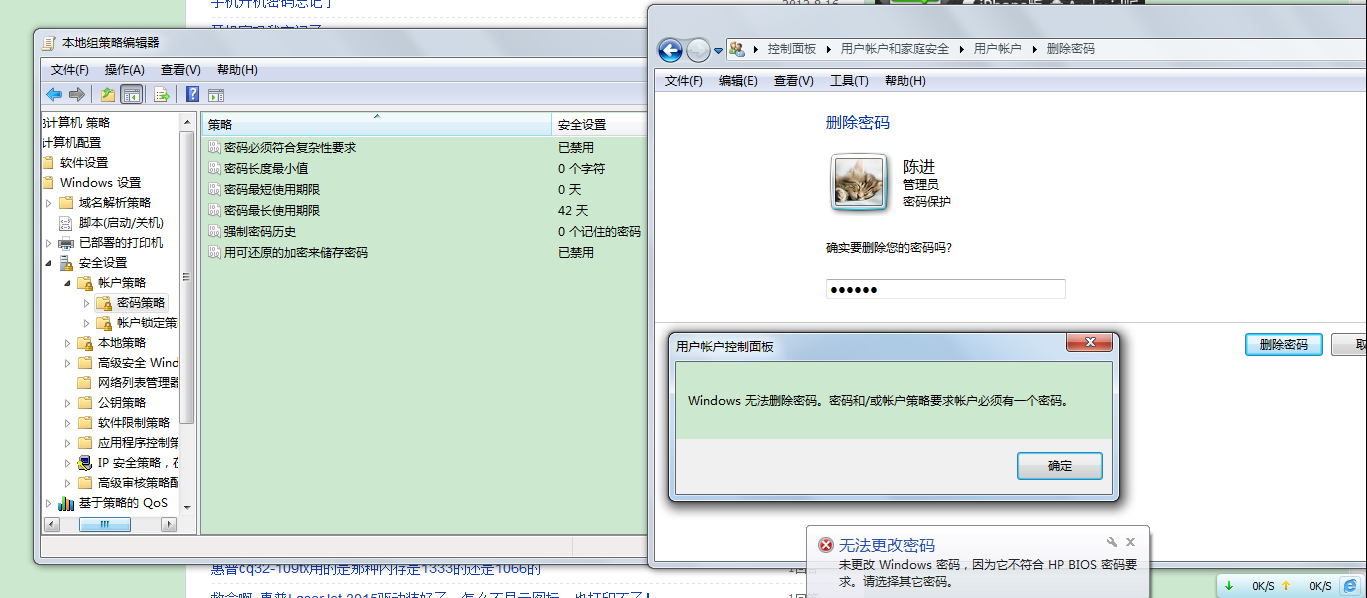The height and width of the screenshot is (598, 1367).
Task: Open the 操作(A) menu in policy editor
Action: 125,70
